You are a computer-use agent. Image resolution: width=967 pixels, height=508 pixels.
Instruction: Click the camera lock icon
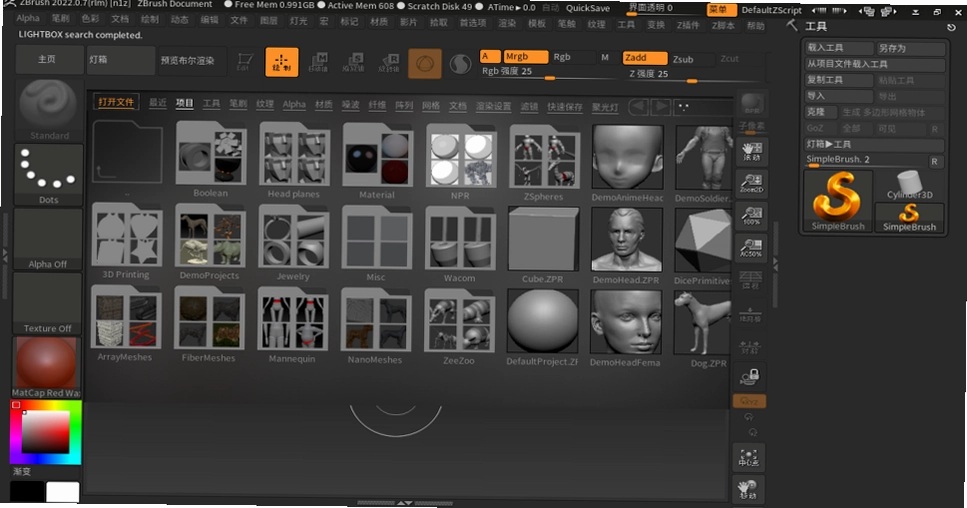point(750,376)
